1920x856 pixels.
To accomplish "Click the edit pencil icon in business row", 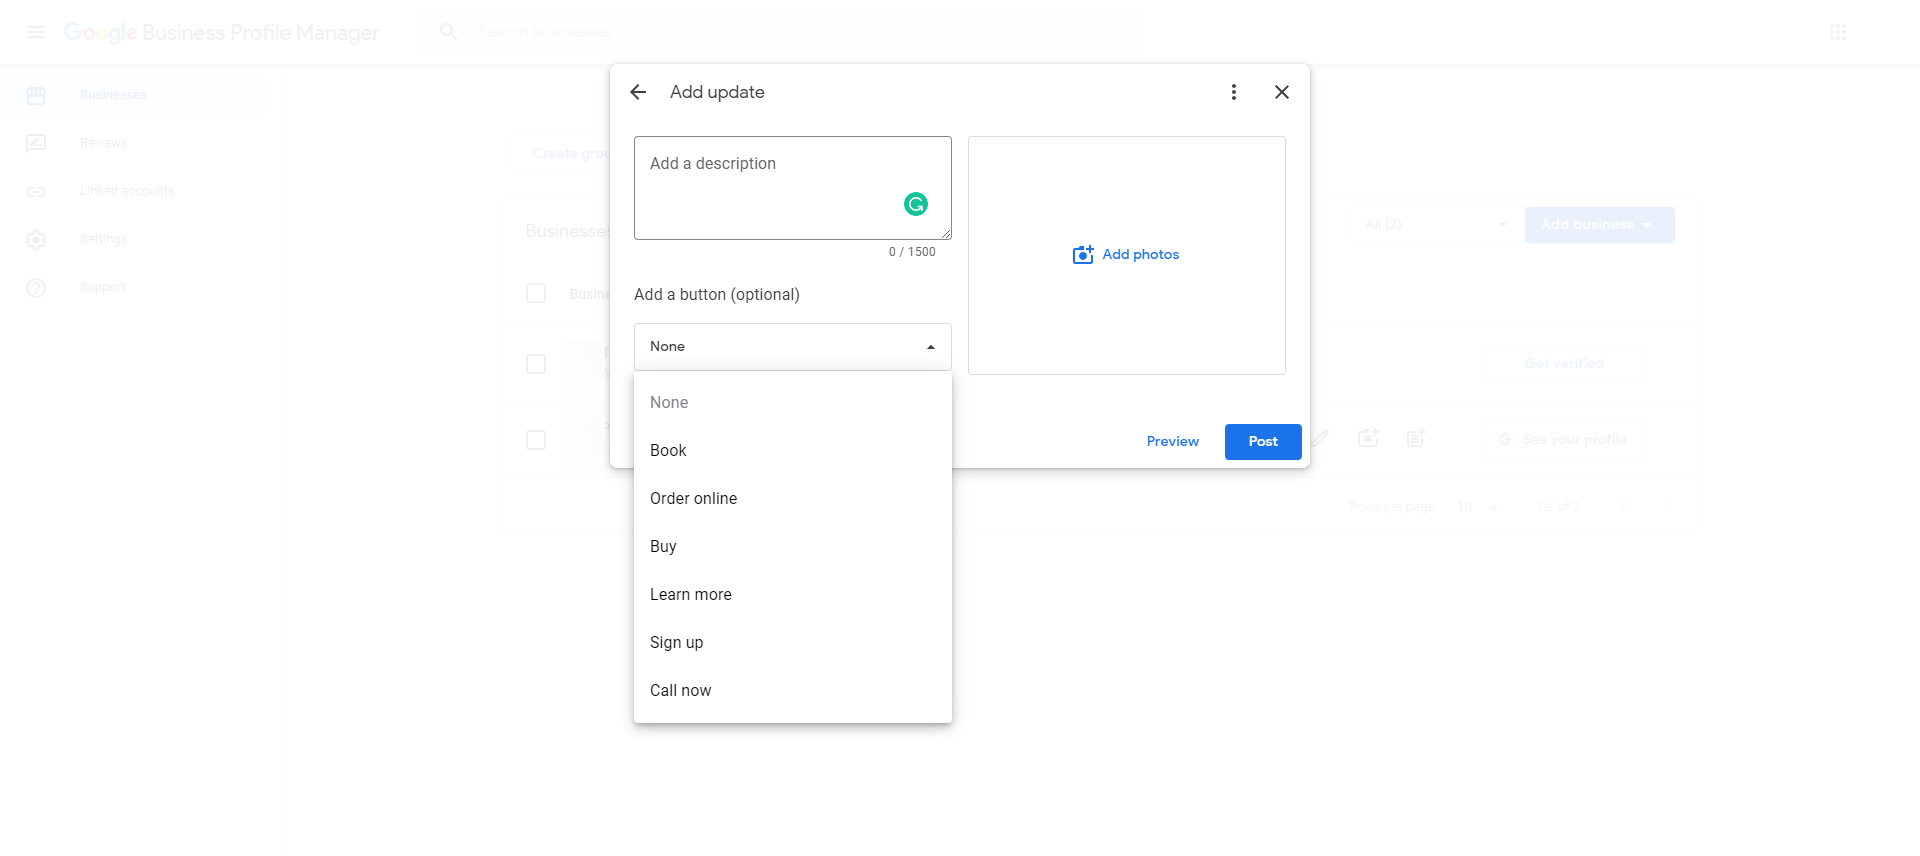I will click(1320, 438).
